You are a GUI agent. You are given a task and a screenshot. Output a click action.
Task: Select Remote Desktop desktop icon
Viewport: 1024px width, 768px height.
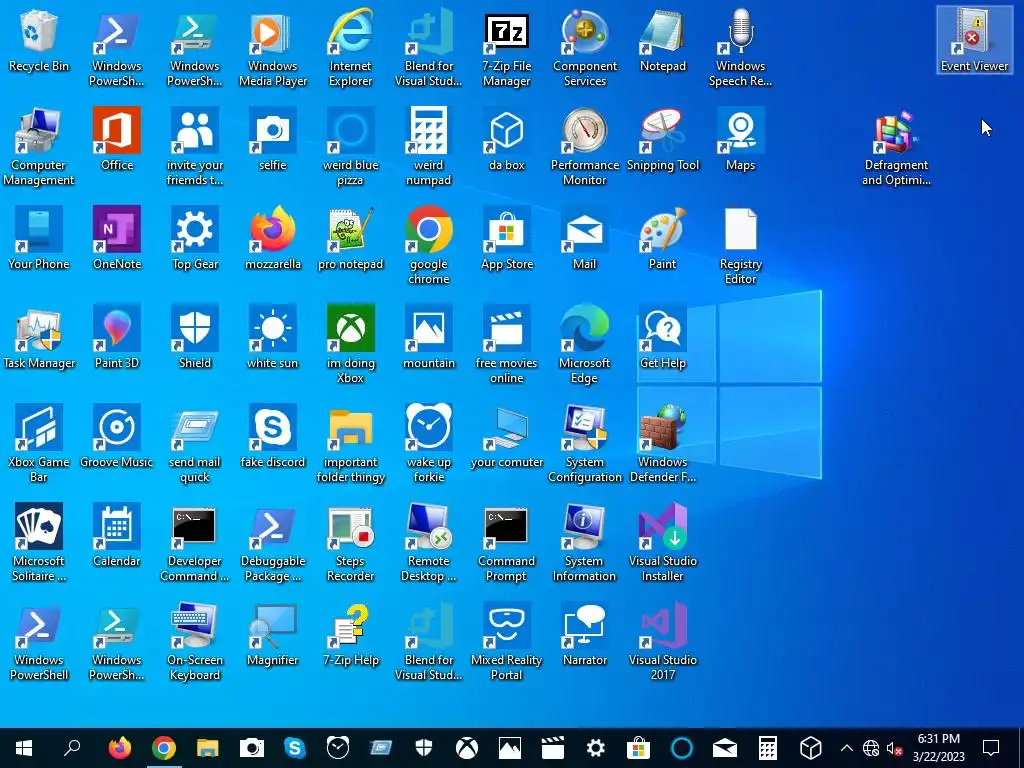pos(428,543)
